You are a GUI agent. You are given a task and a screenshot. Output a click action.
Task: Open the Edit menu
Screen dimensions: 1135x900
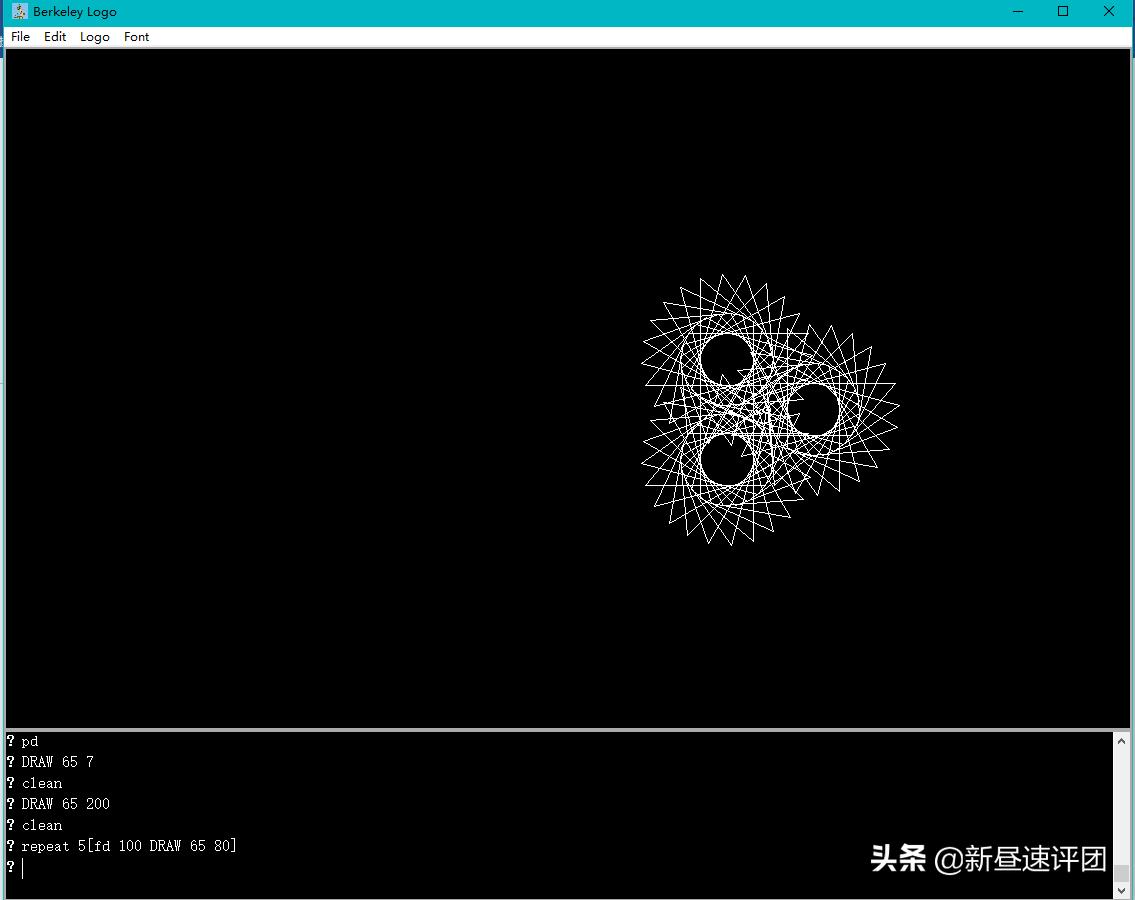(55, 37)
